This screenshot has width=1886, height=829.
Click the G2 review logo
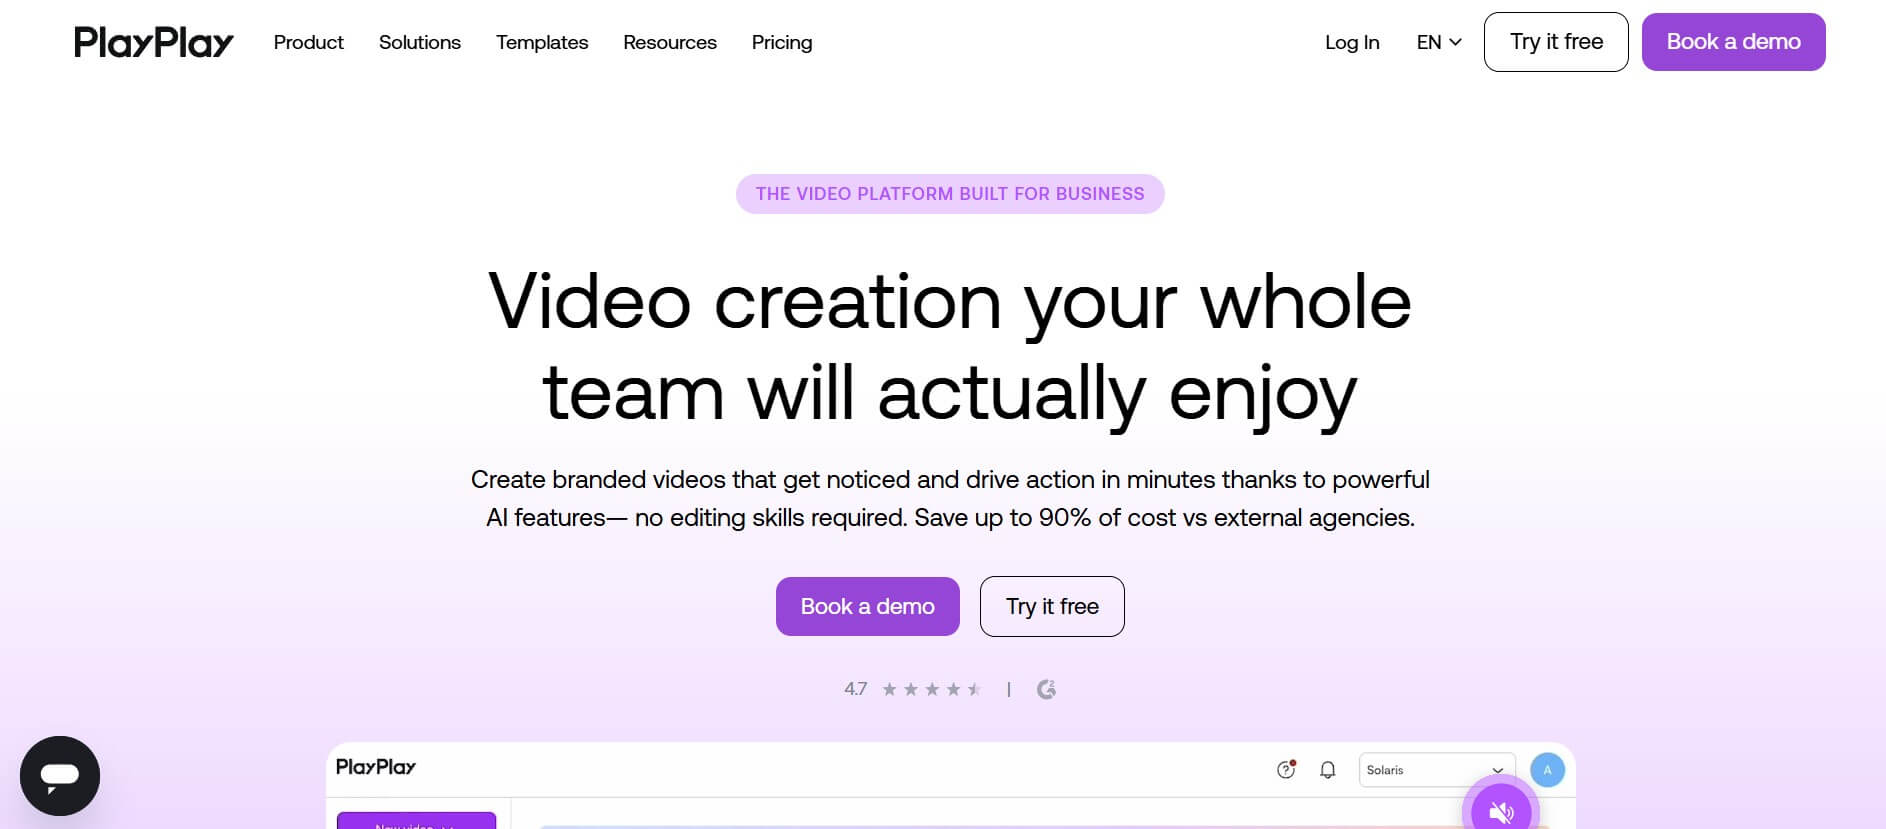[x=1046, y=689]
